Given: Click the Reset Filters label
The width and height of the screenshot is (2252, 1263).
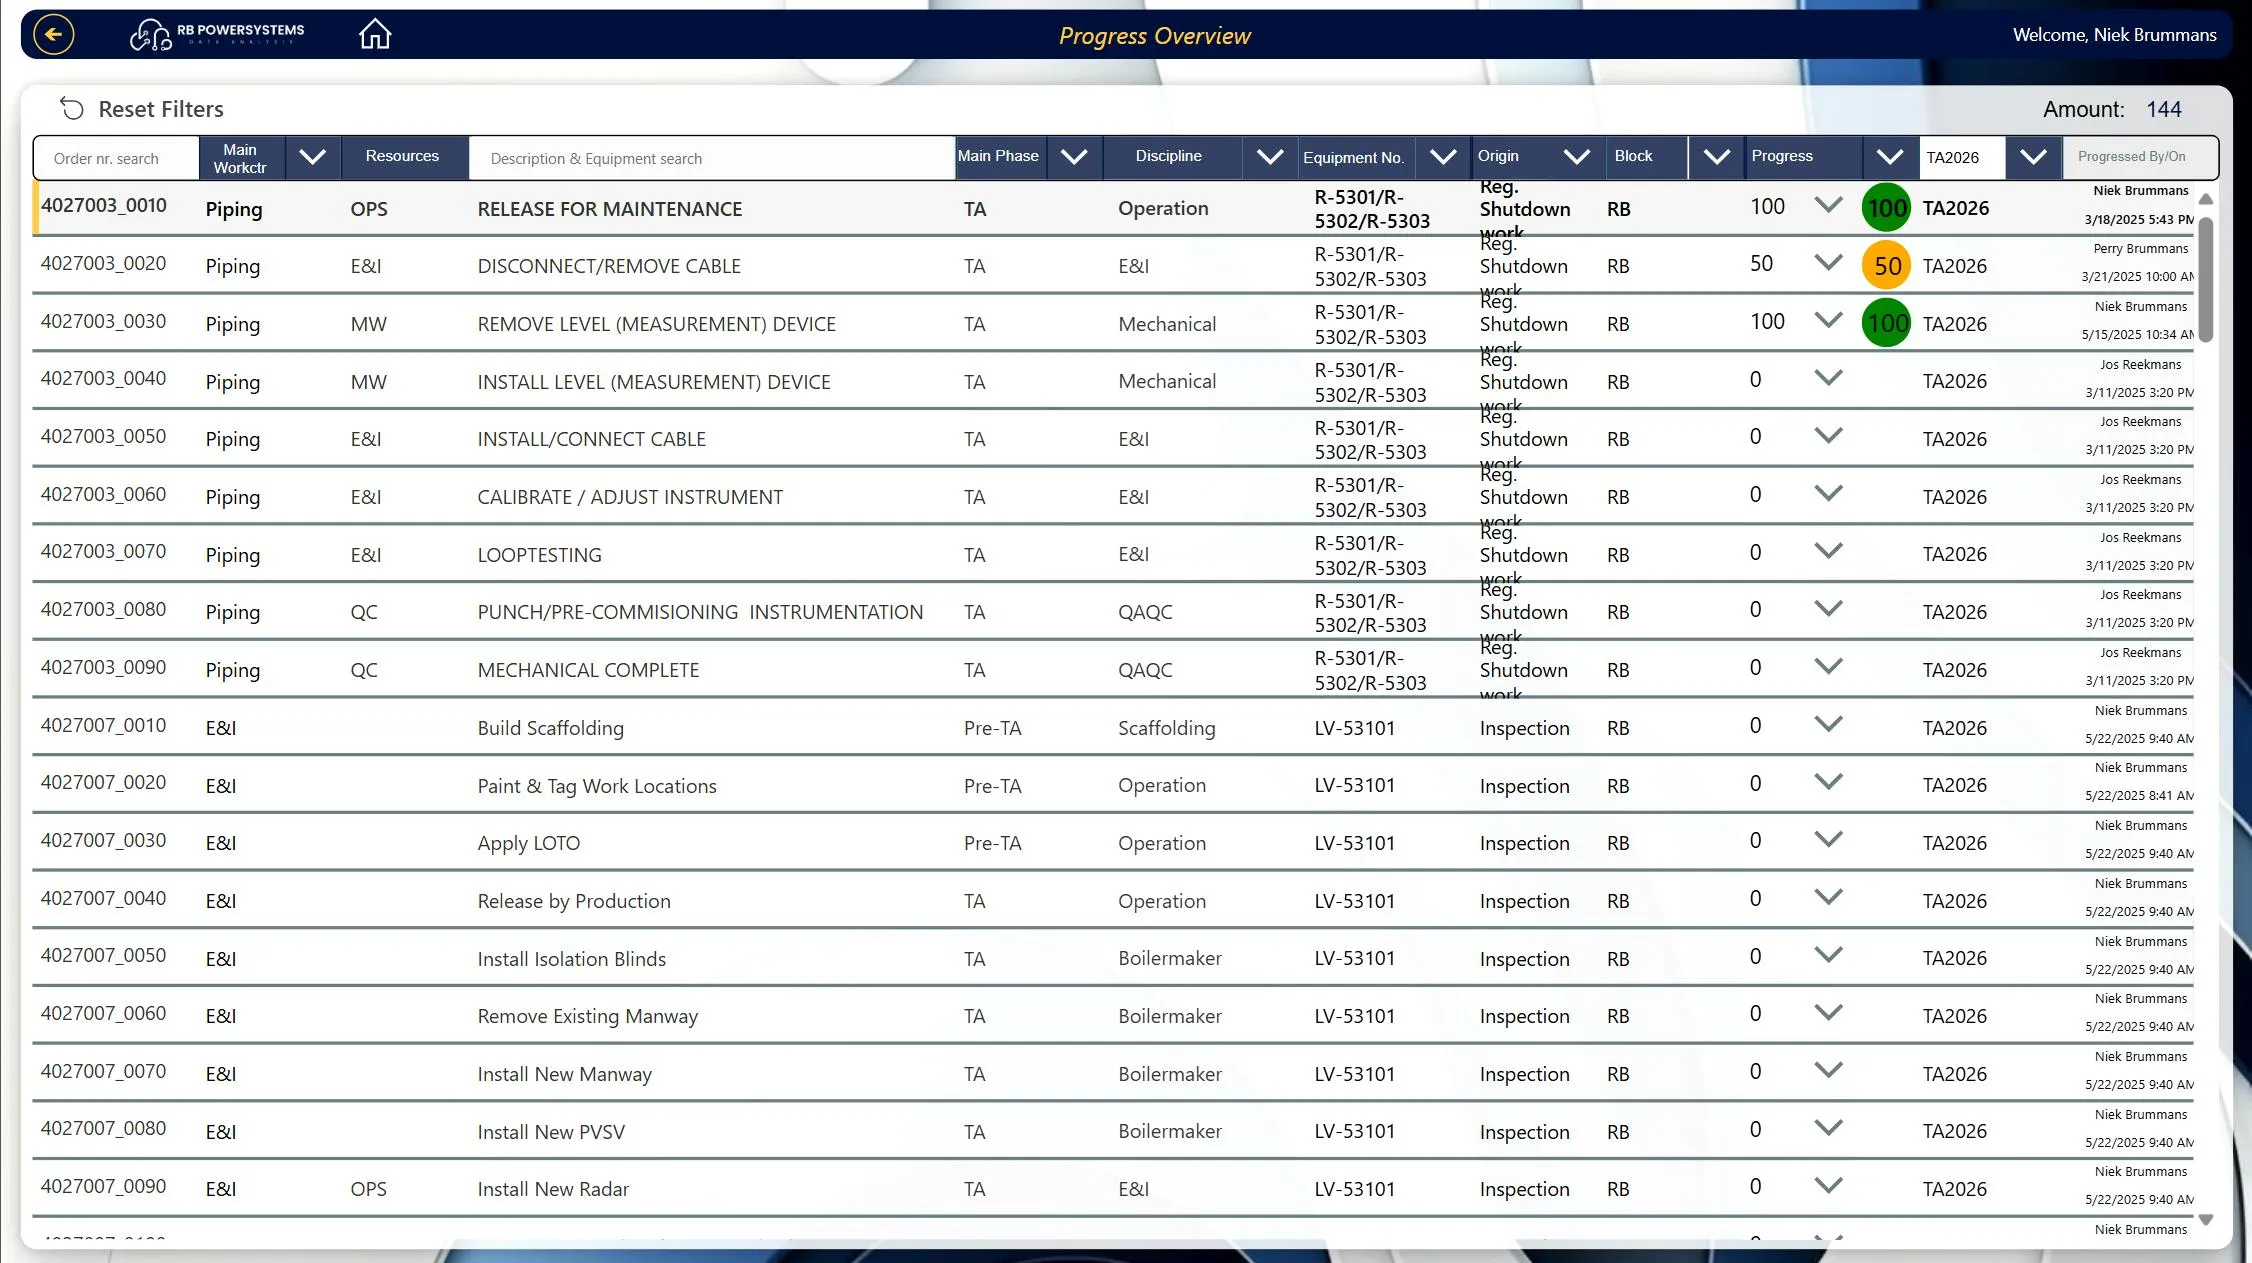Looking at the screenshot, I should pyautogui.click(x=161, y=109).
